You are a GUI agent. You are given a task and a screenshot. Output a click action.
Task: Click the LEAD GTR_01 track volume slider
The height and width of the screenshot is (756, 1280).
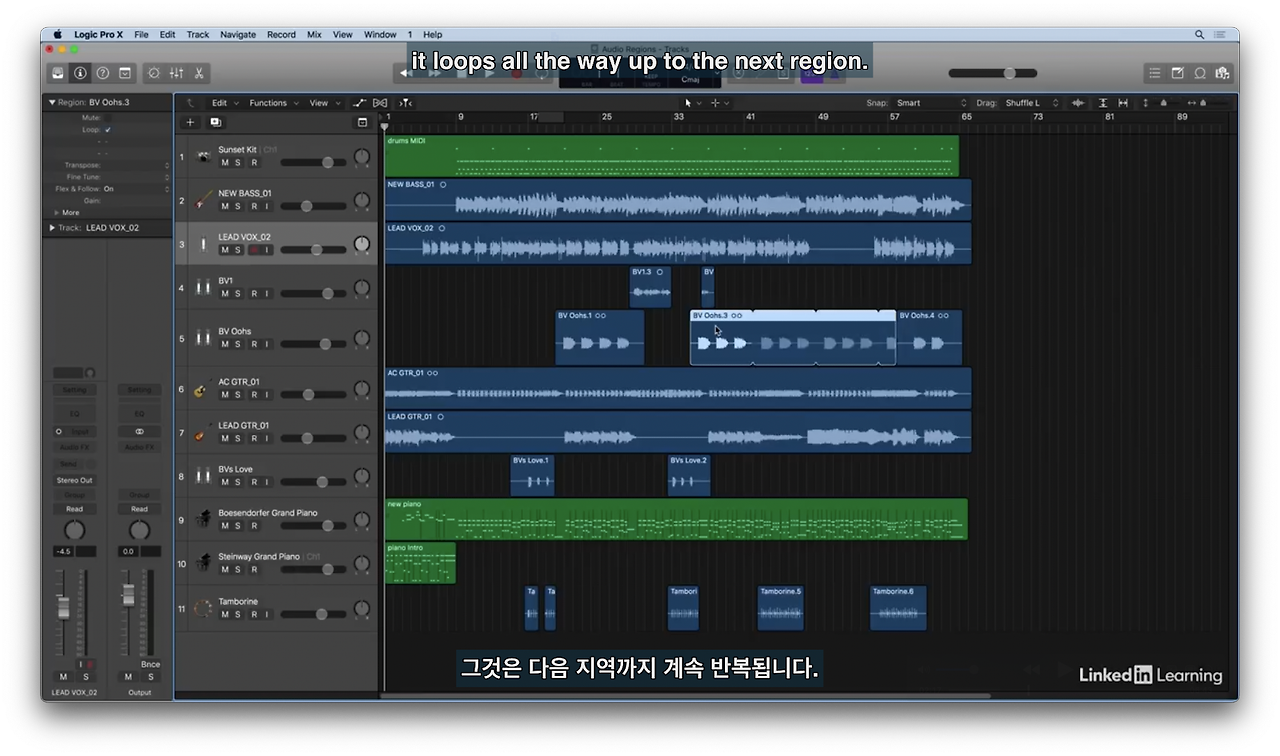313,438
